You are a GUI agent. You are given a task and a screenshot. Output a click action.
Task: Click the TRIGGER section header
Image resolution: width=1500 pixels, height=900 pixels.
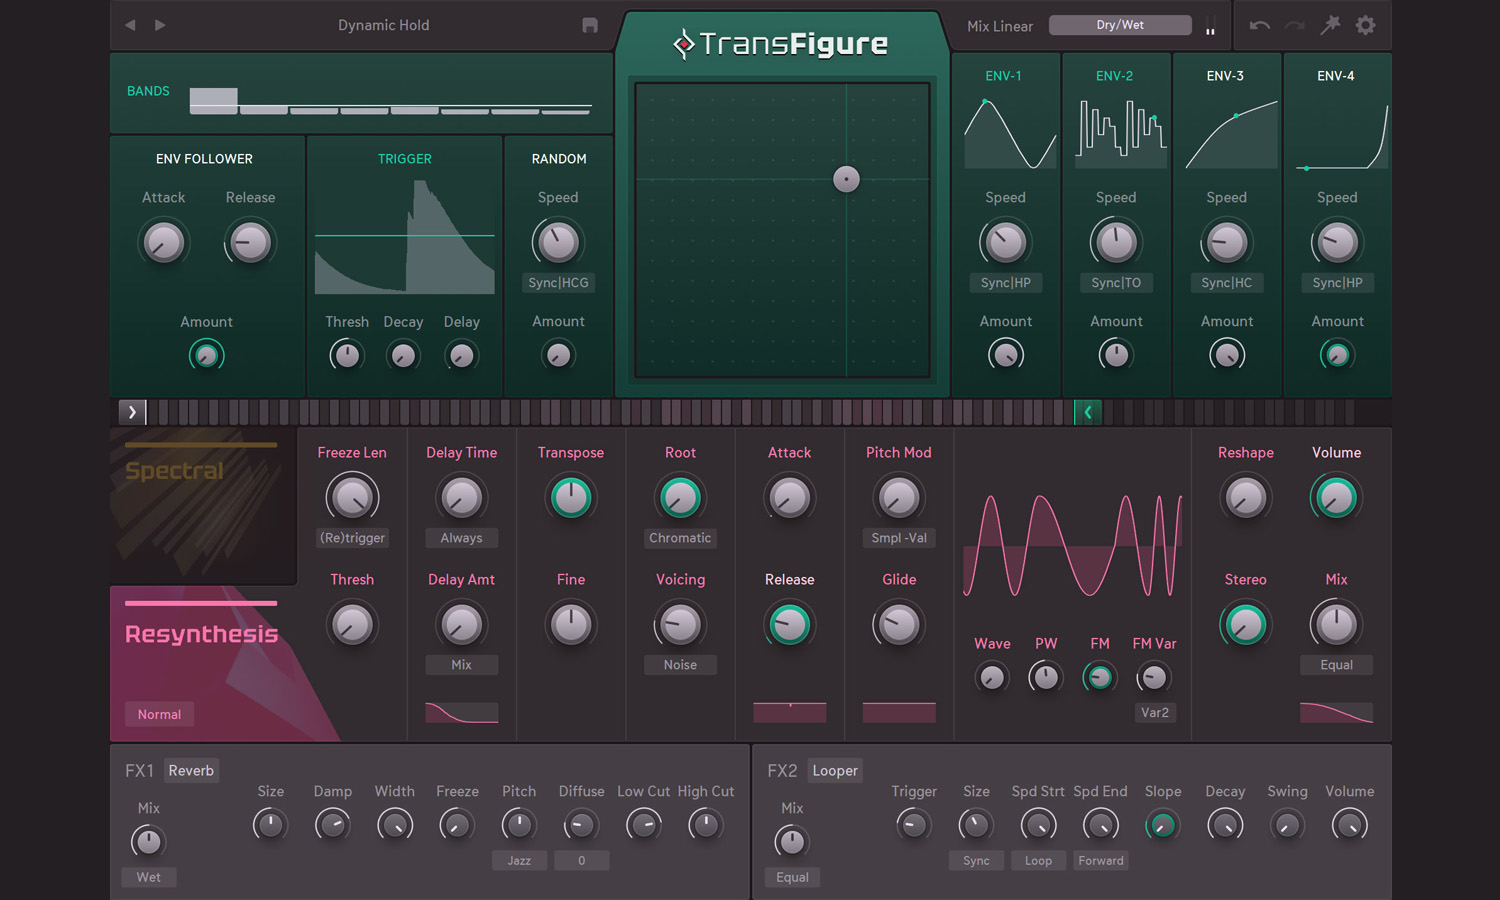(x=405, y=159)
